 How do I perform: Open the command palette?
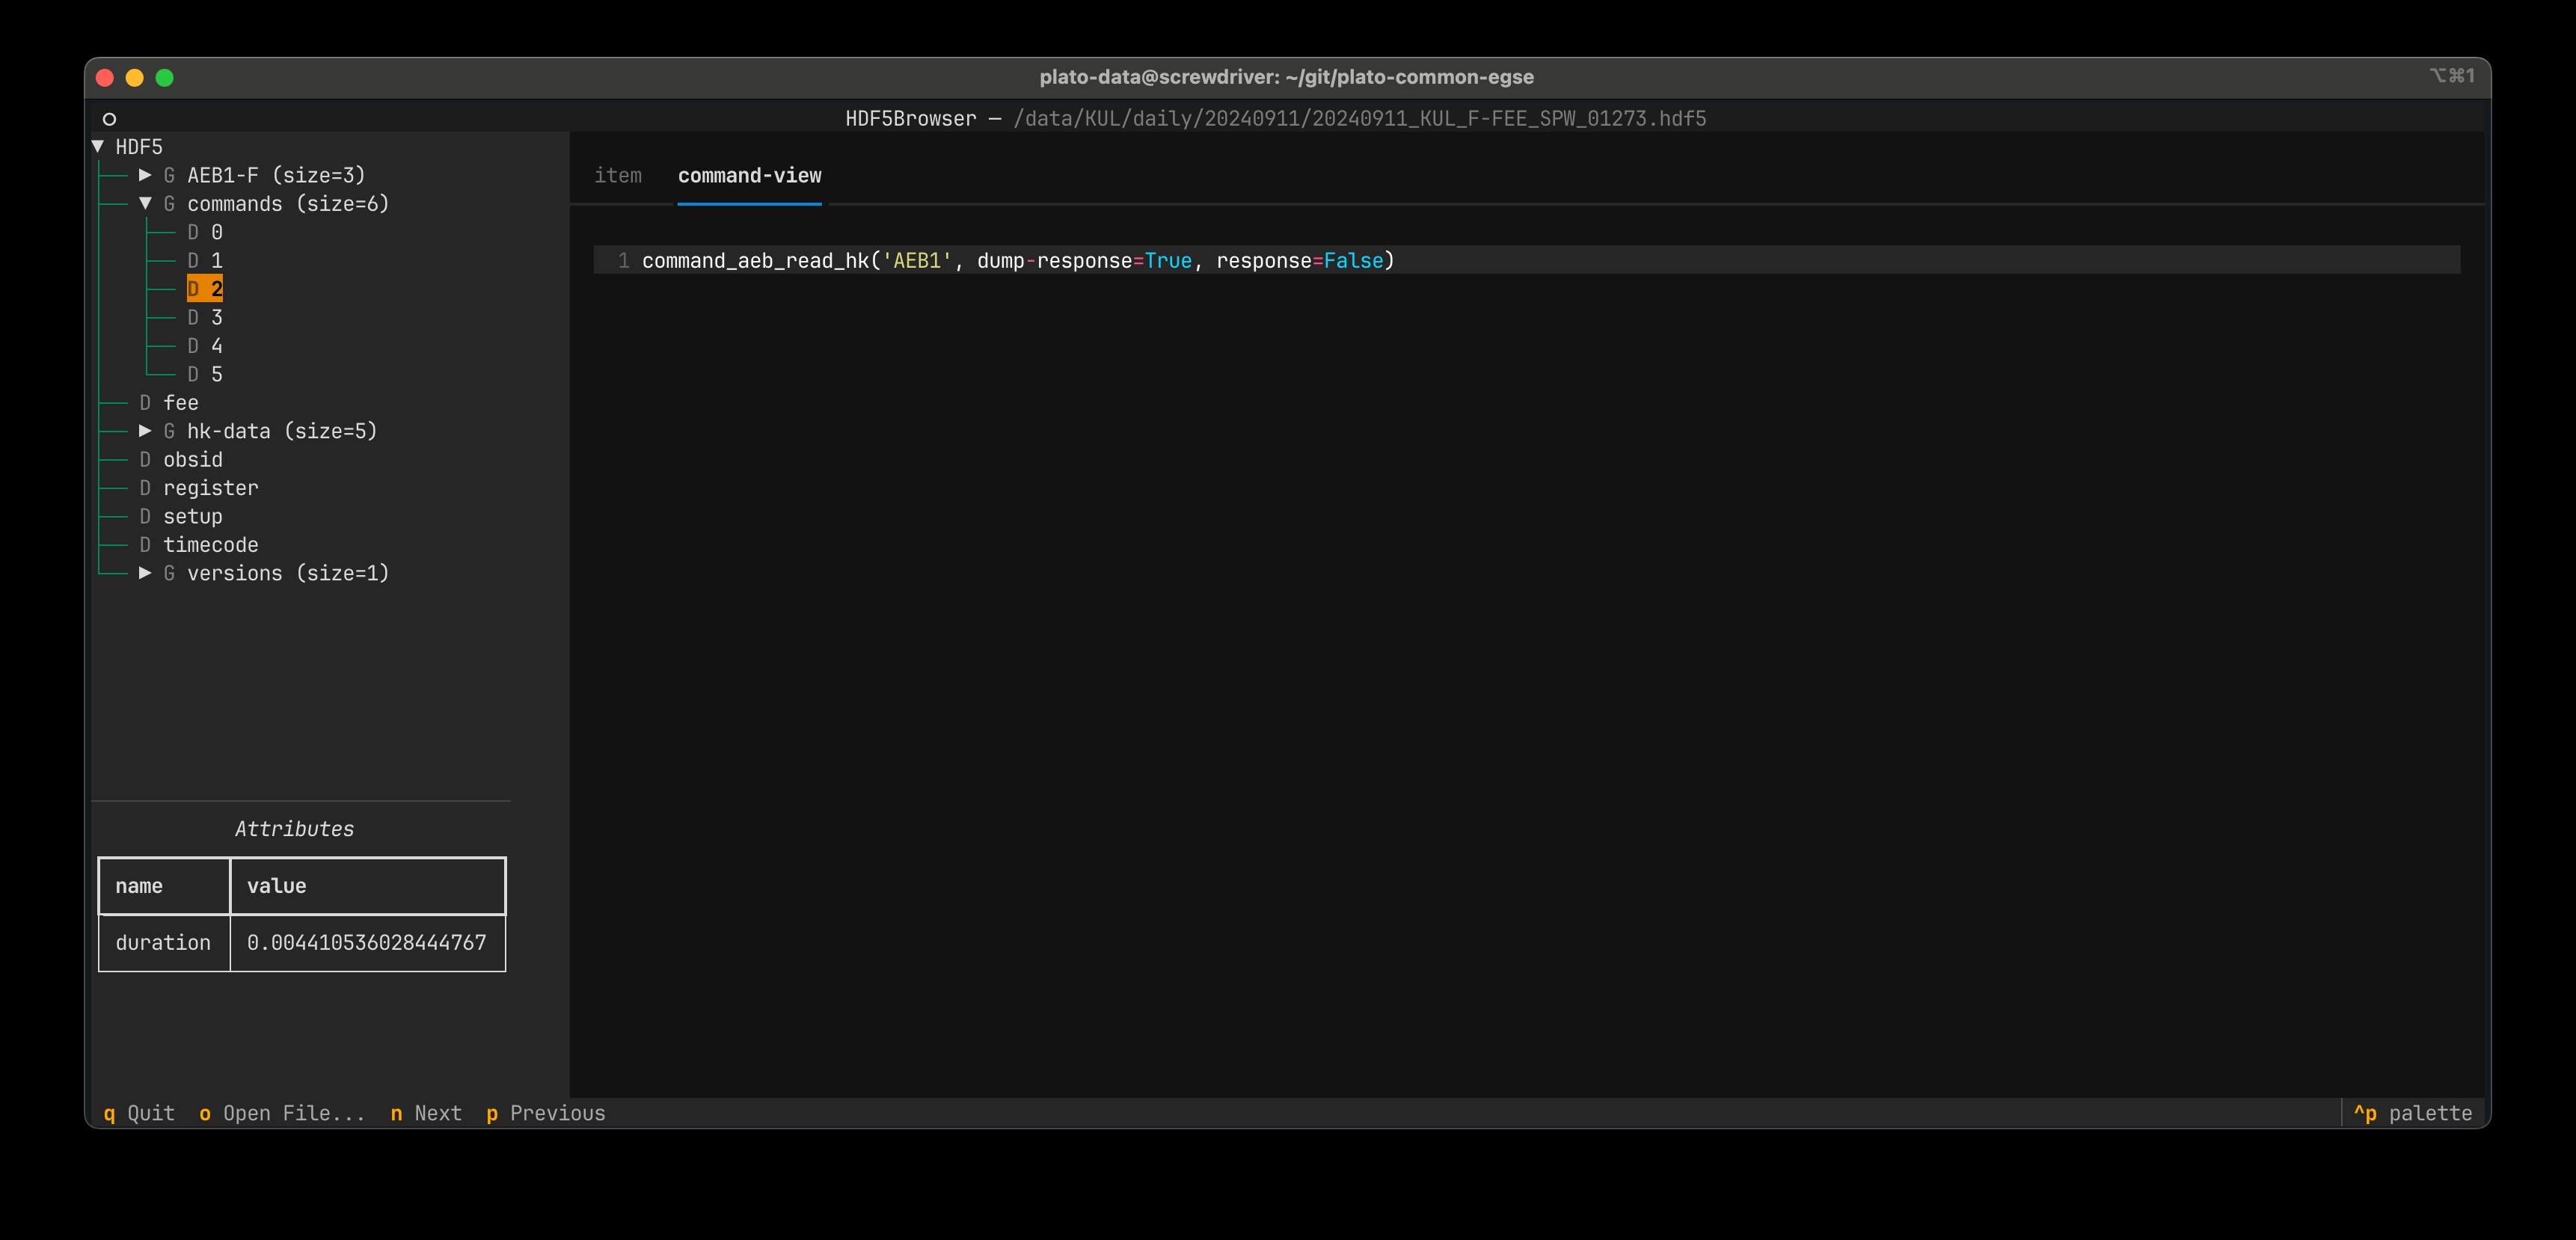pyautogui.click(x=2412, y=1113)
